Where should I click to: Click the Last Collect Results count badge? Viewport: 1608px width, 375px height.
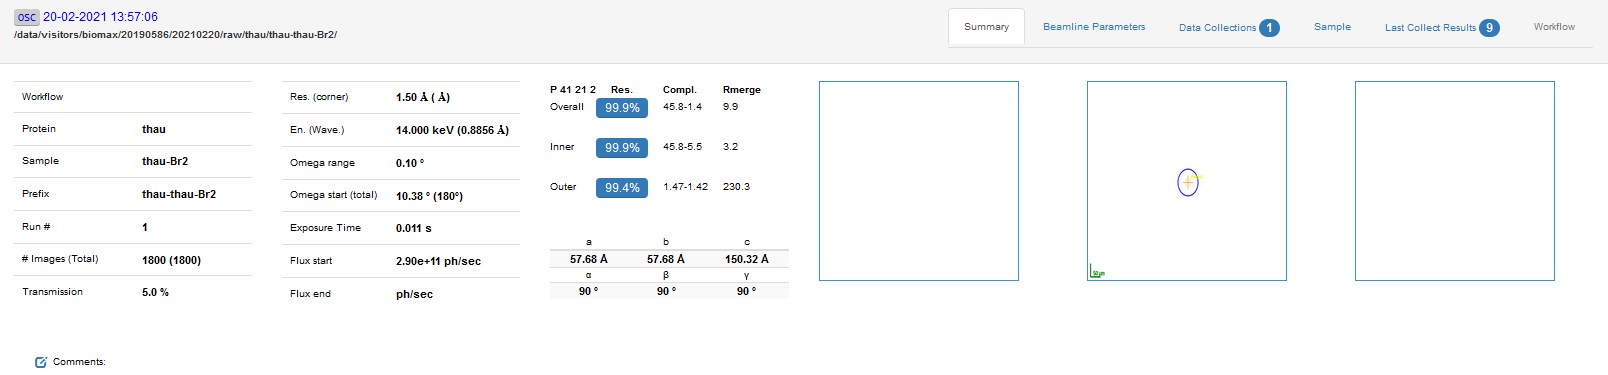(1489, 28)
